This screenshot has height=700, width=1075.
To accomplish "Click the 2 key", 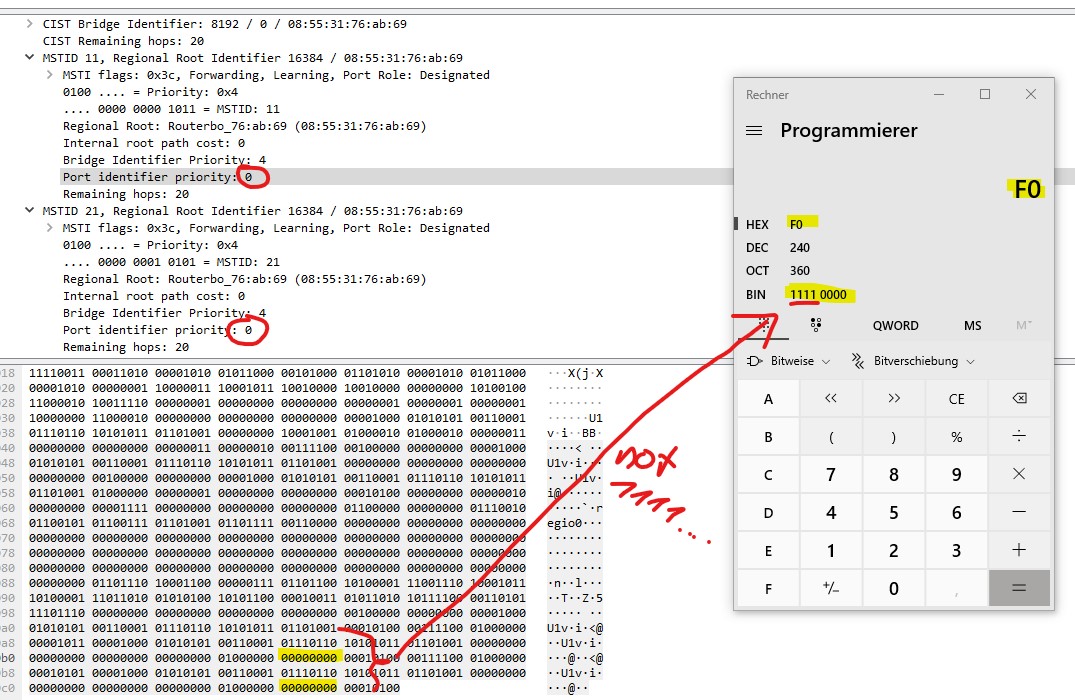I will (x=894, y=550).
